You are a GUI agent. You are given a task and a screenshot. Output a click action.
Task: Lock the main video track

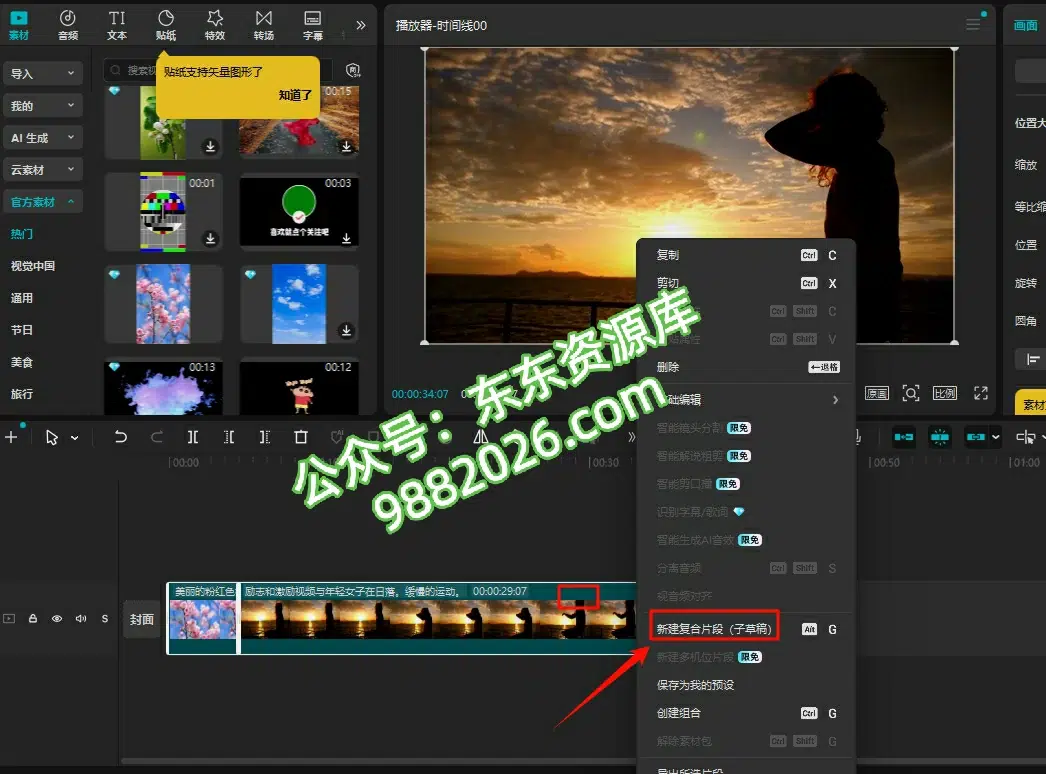tap(33, 619)
